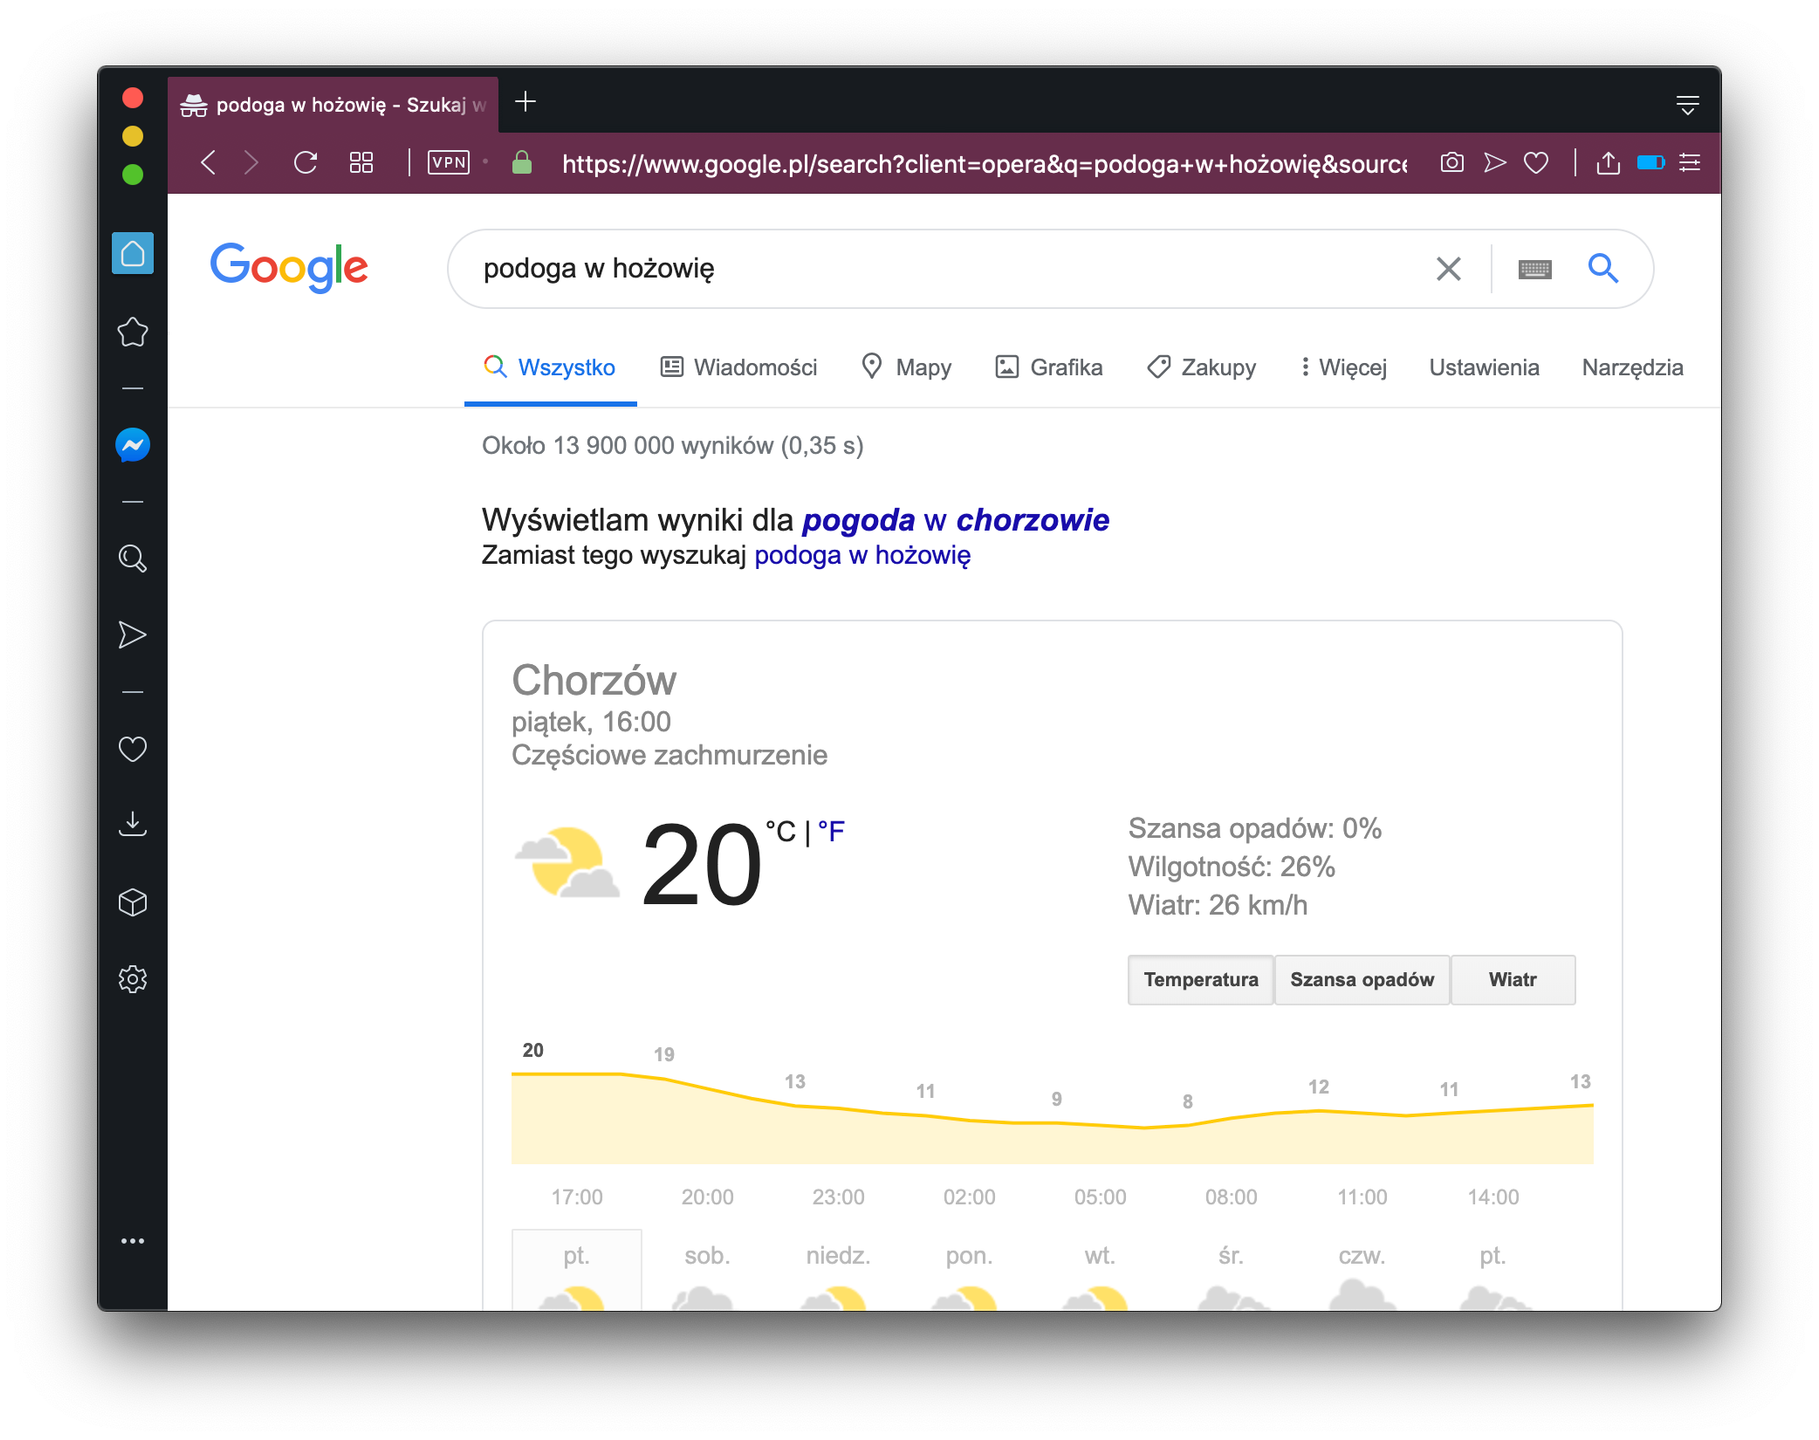Open My Flow arrow in sidebar
The image size is (1819, 1440).
(x=132, y=635)
